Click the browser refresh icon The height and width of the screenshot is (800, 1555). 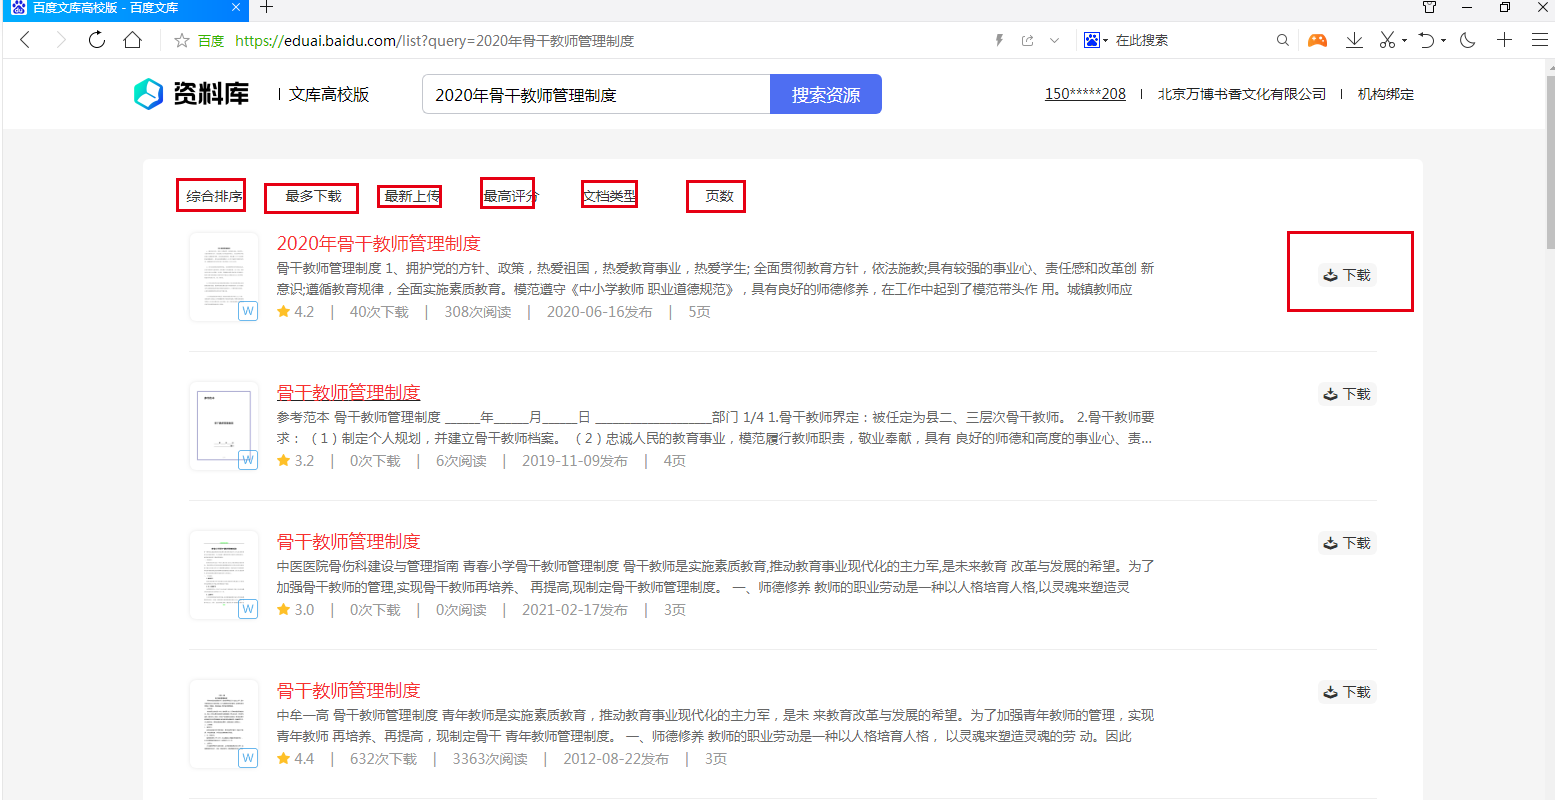[97, 40]
